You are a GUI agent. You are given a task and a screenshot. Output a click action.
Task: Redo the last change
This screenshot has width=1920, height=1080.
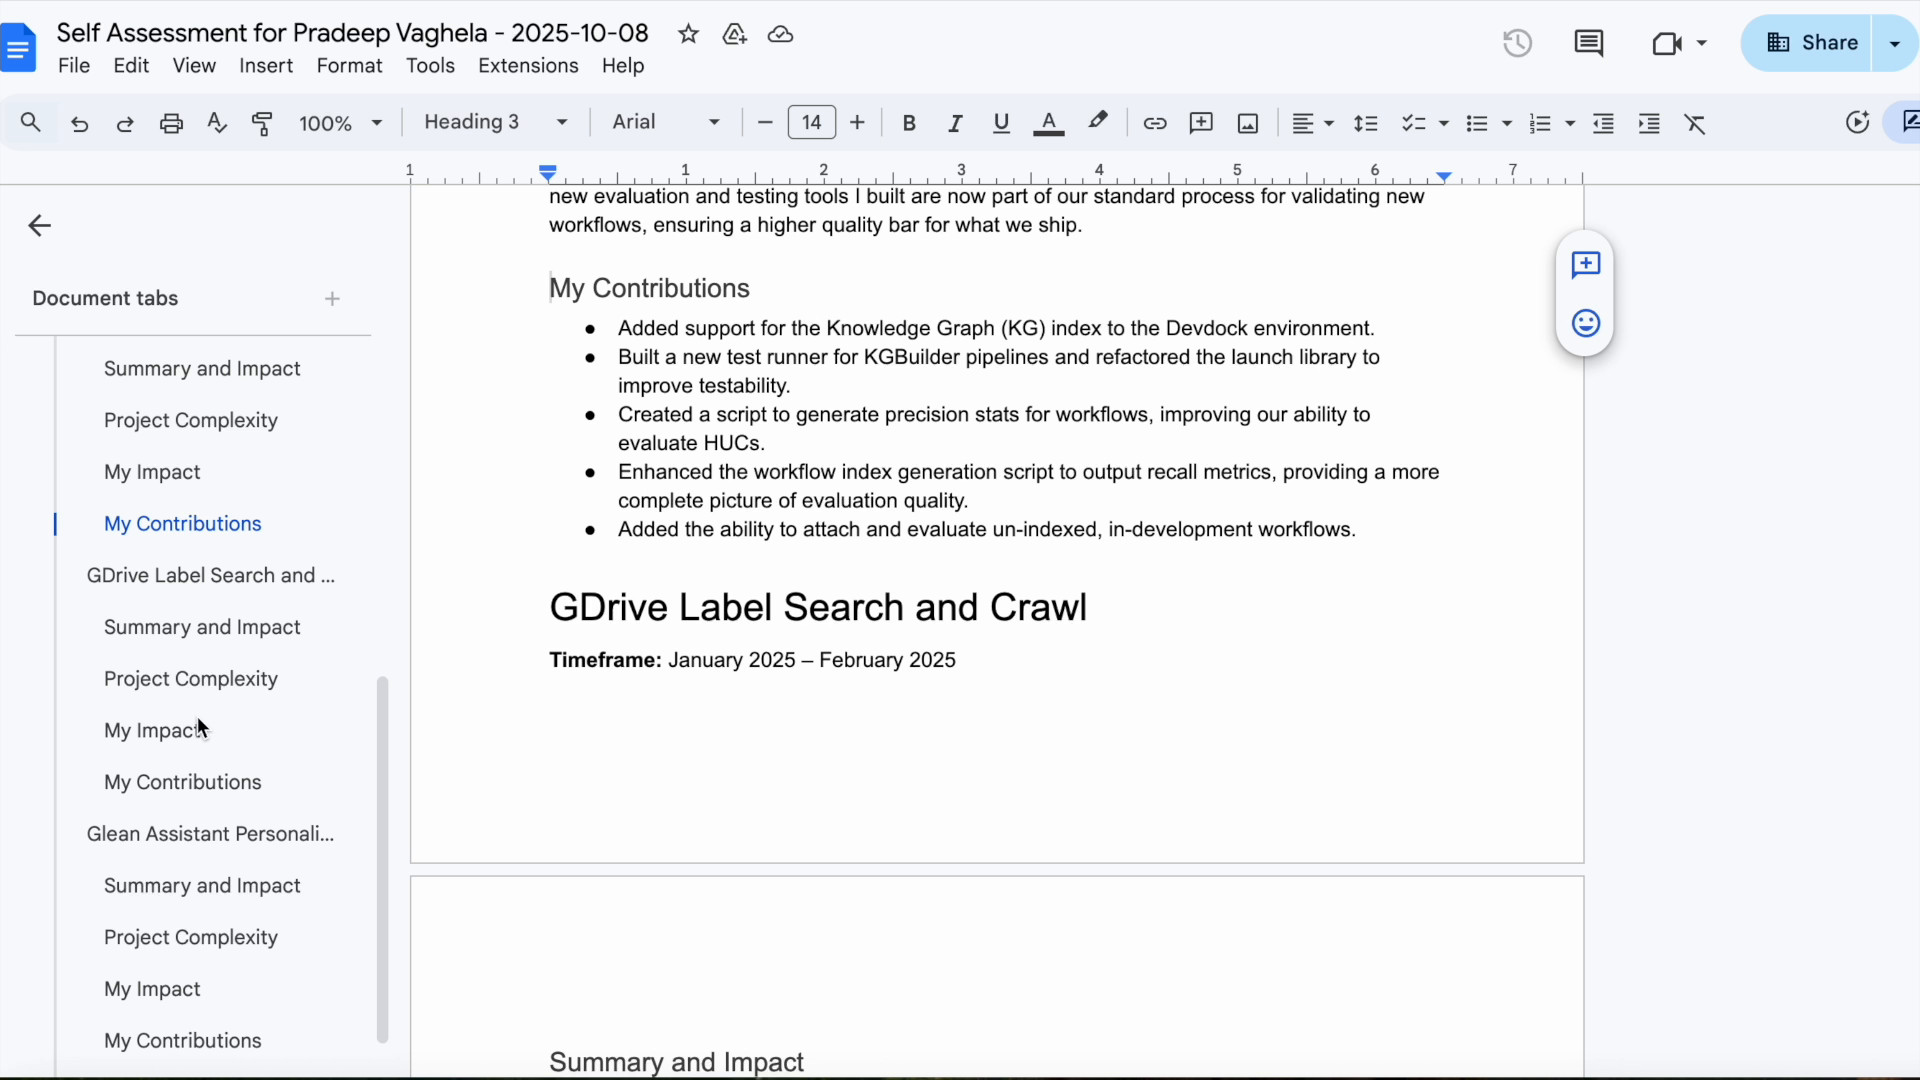[125, 122]
